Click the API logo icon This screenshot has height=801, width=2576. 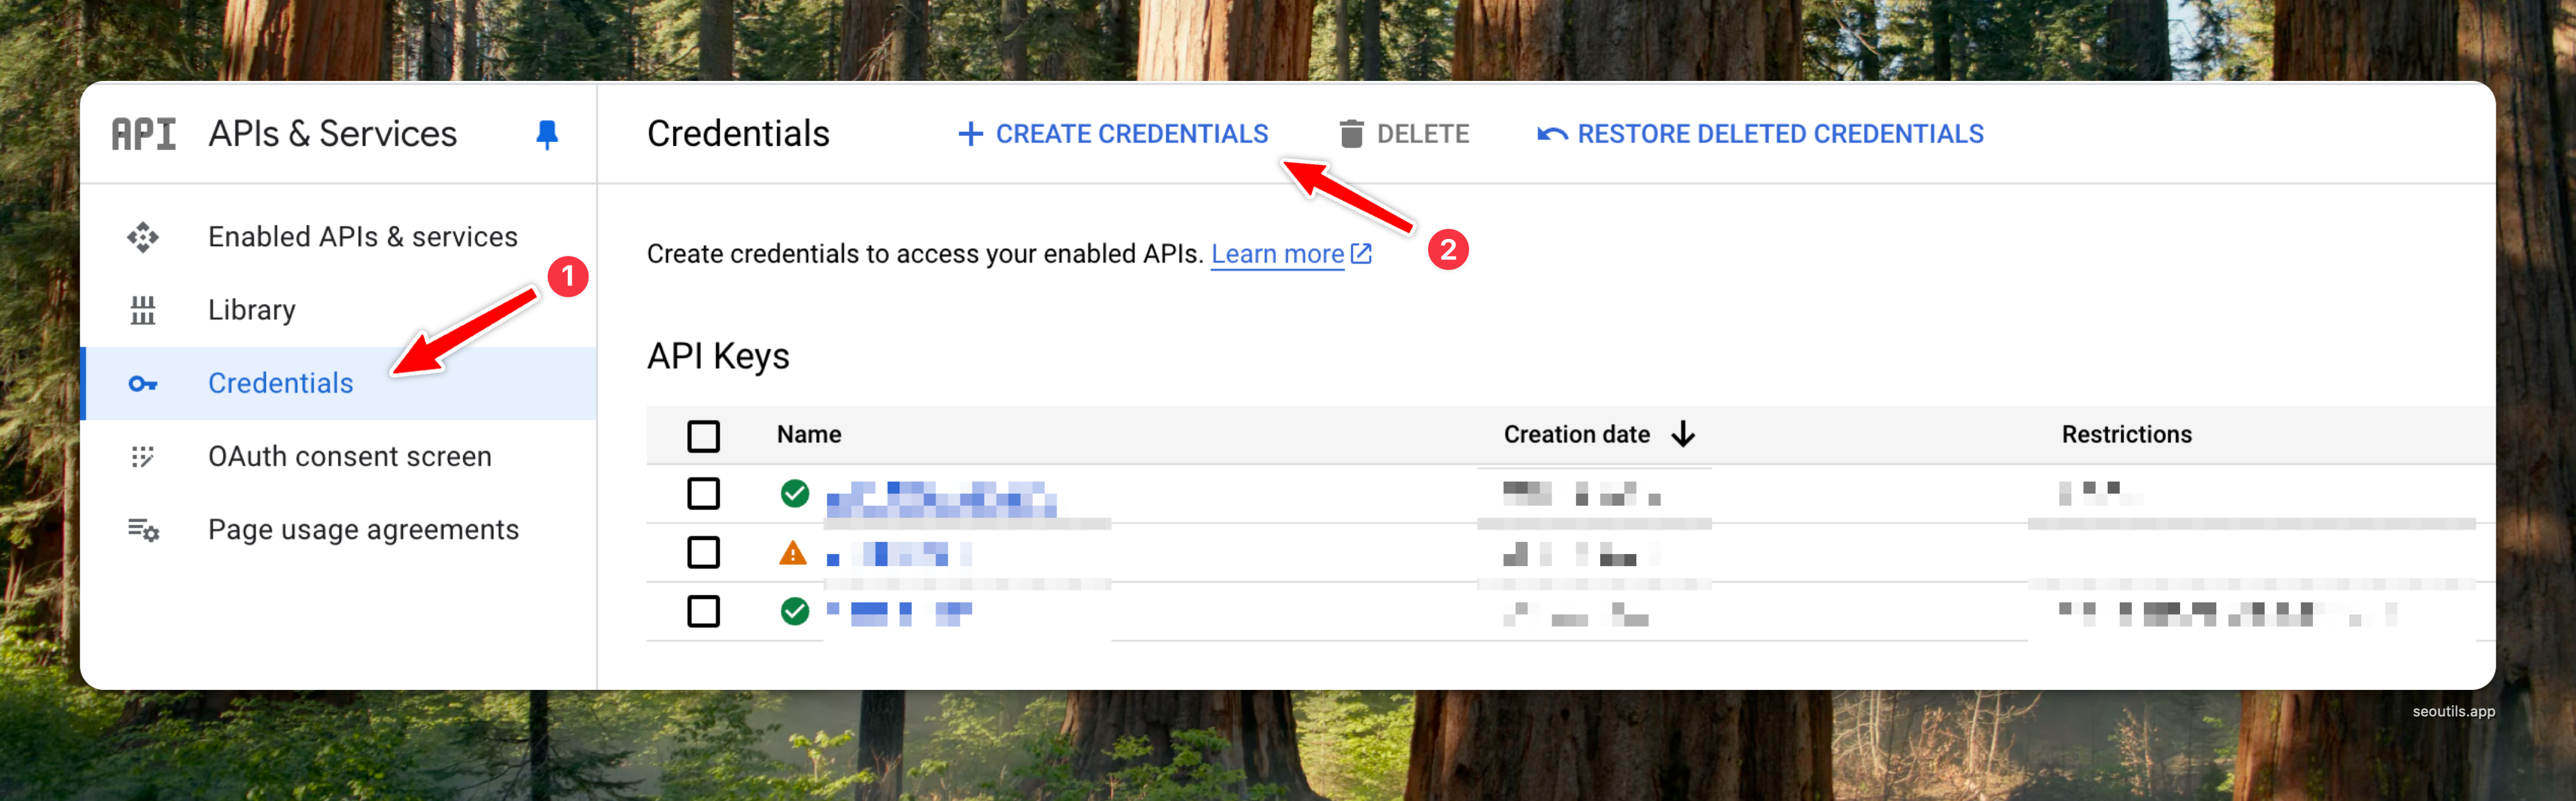[143, 134]
